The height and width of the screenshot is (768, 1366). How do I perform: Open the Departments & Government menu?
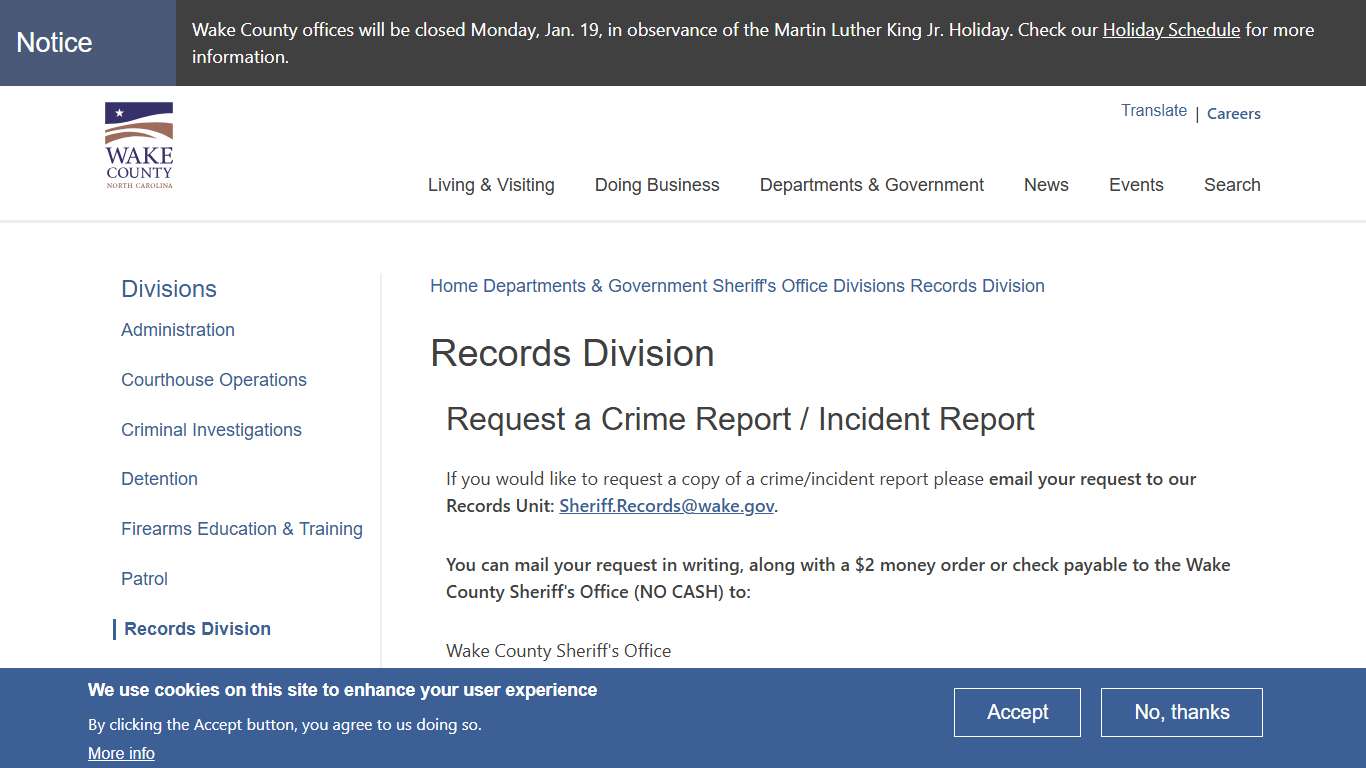[871, 185]
